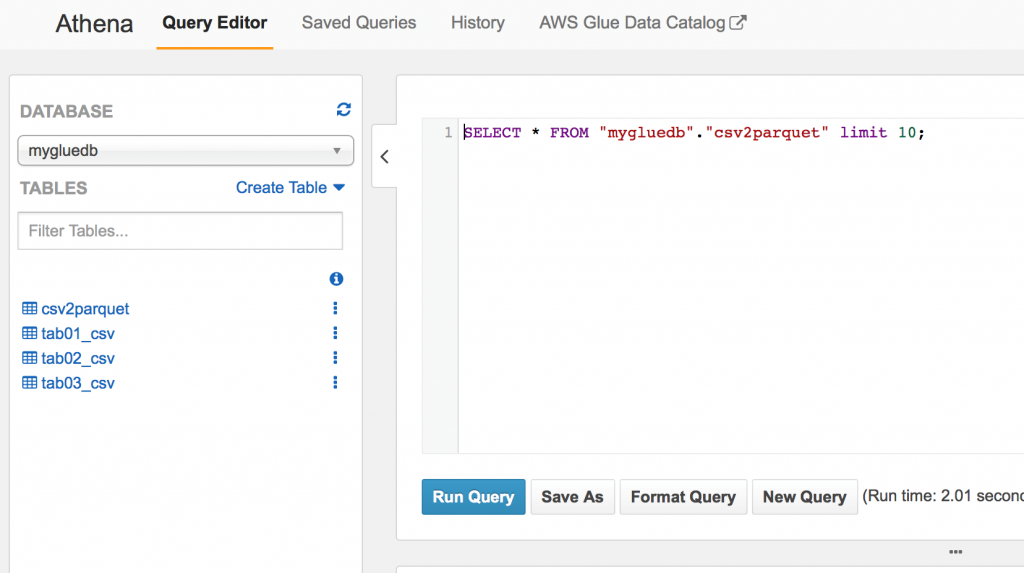Open options menu for csv2parquet table

(335, 308)
